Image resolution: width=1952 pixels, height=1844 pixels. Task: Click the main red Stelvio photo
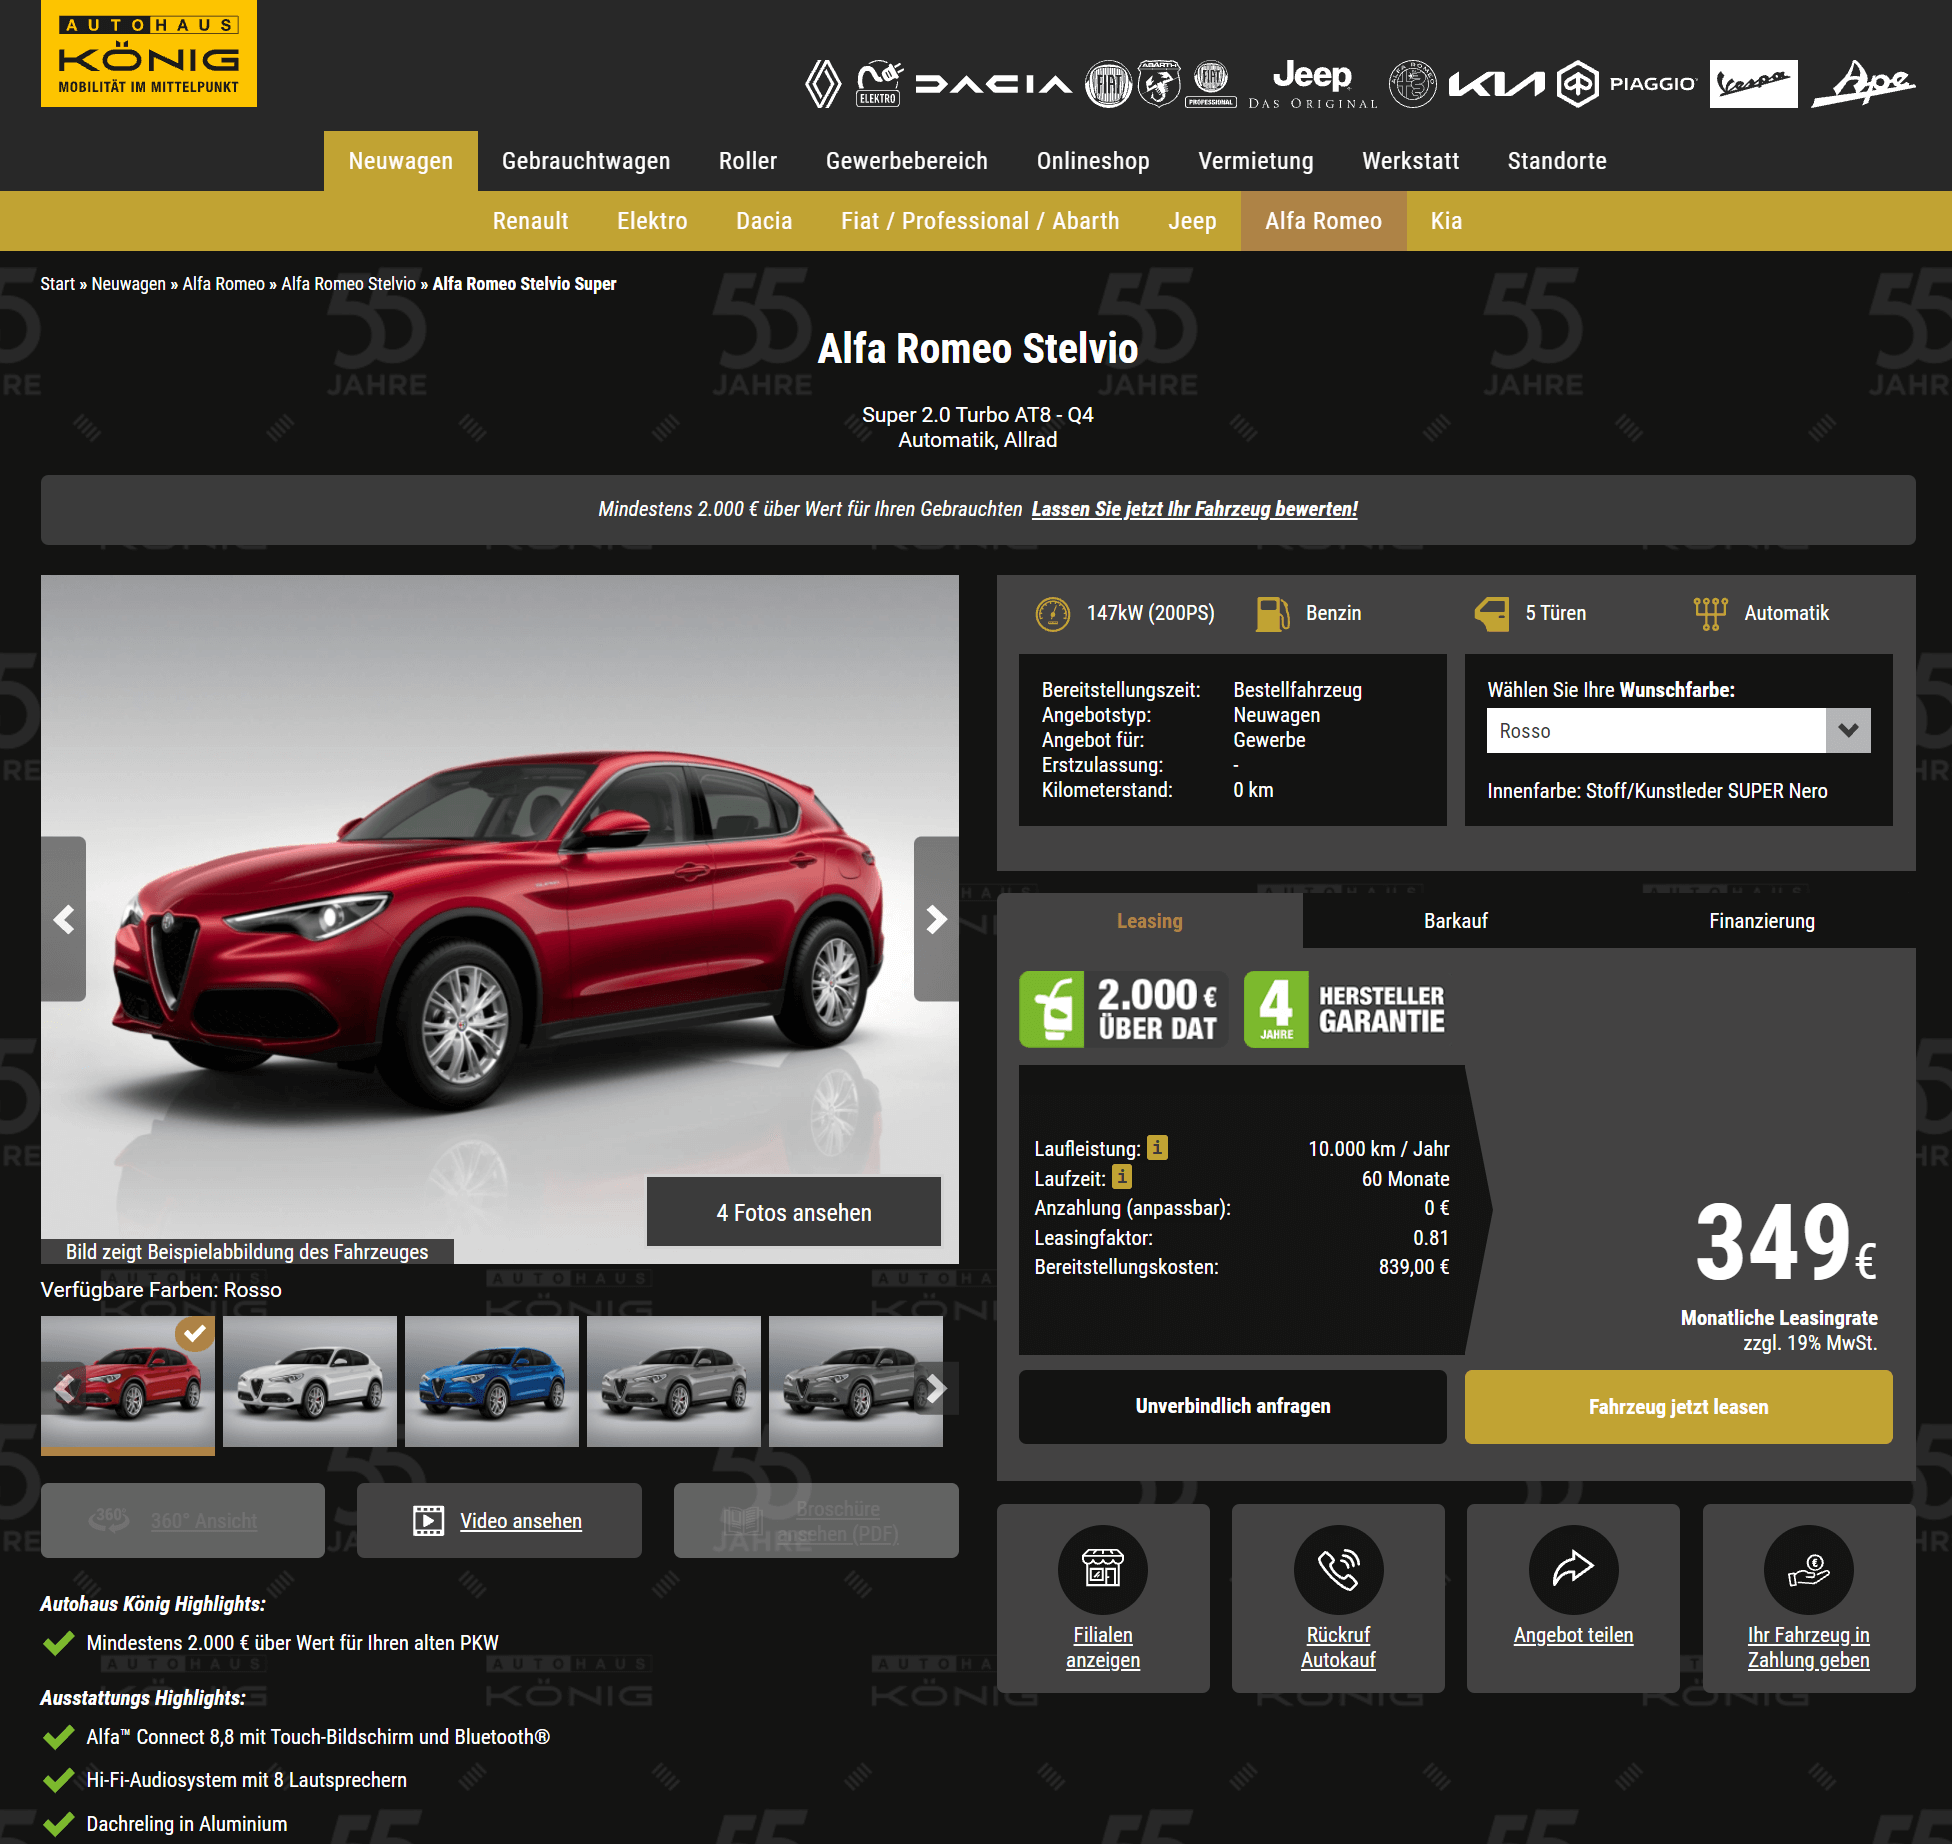pos(500,919)
